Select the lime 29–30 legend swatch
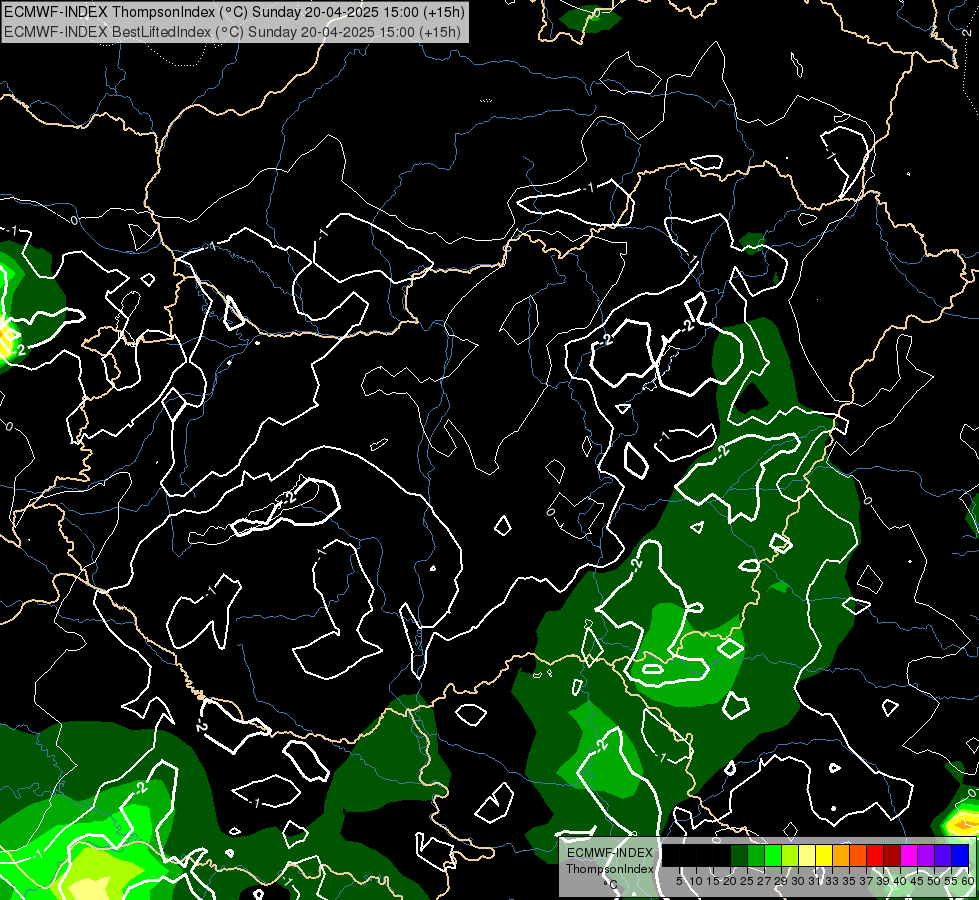 (x=790, y=856)
